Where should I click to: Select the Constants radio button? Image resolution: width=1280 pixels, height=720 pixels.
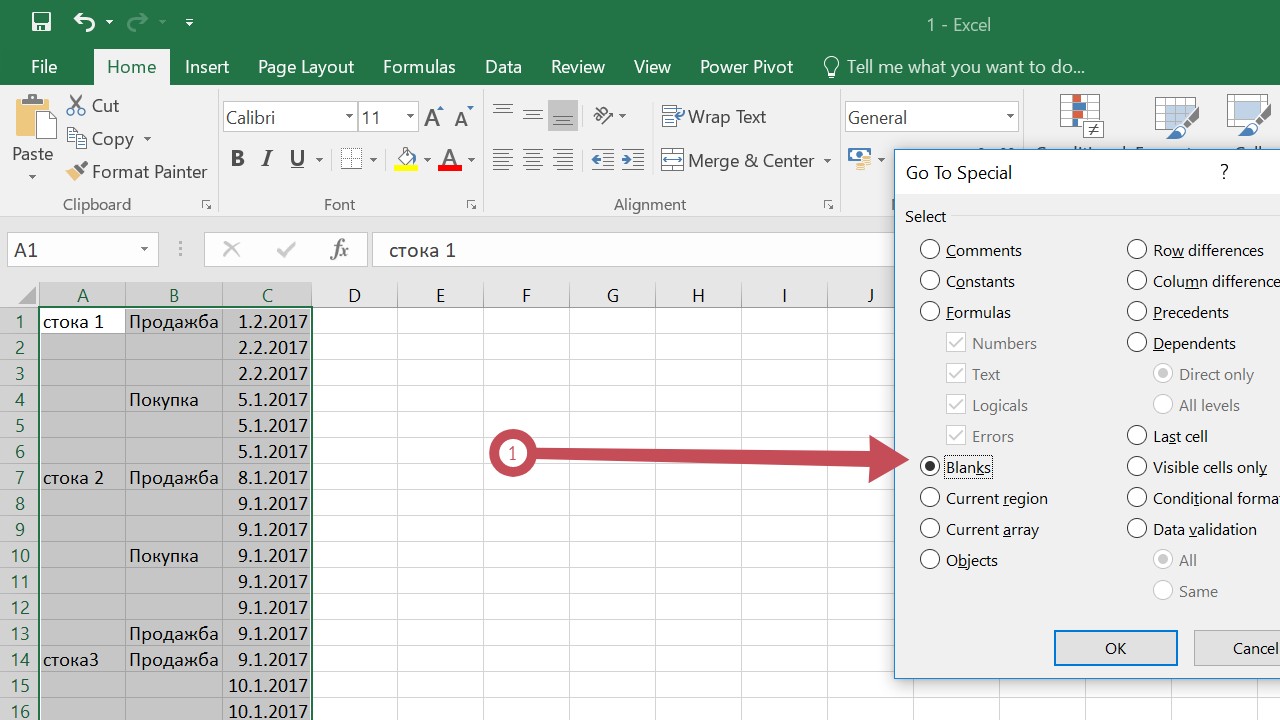(x=930, y=281)
